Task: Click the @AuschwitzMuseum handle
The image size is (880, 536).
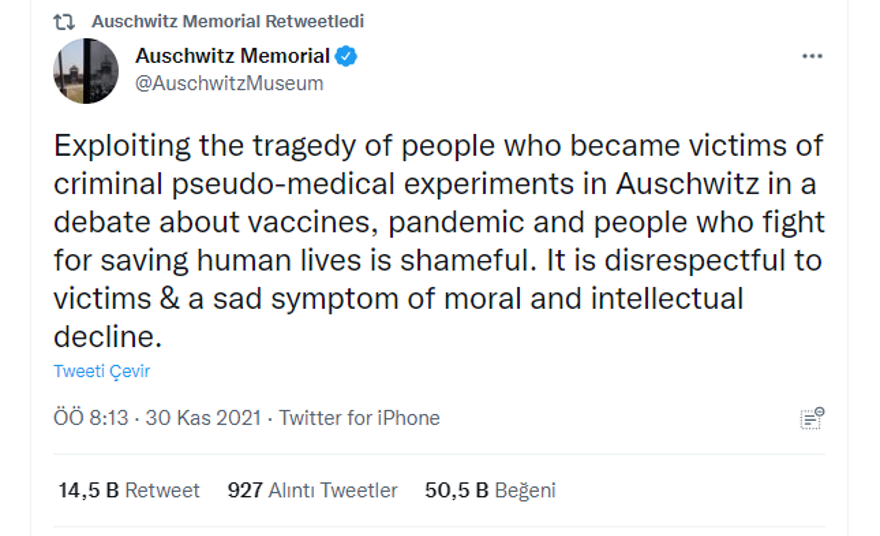Action: (229, 84)
